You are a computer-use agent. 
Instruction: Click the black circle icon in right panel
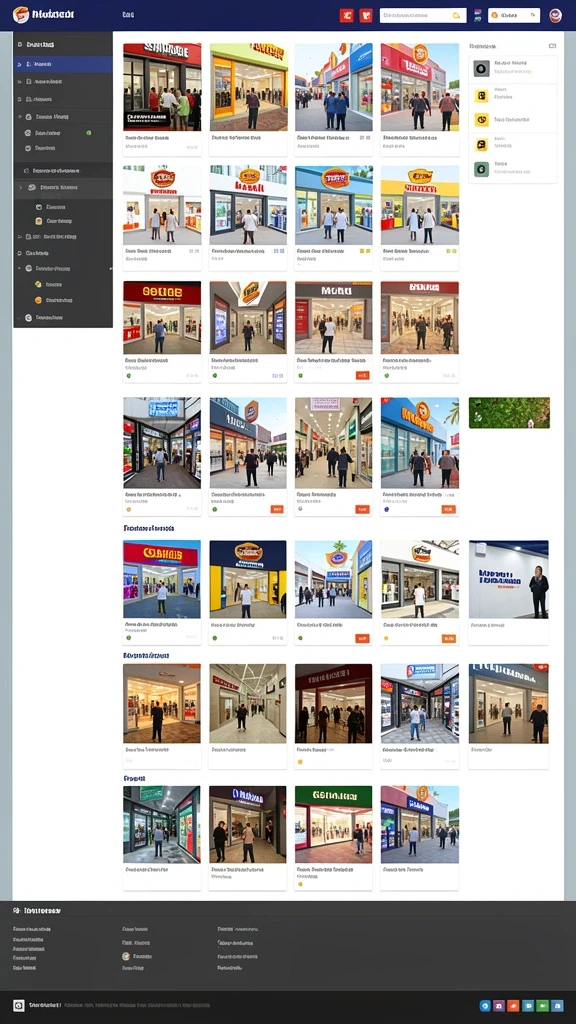pyautogui.click(x=481, y=67)
